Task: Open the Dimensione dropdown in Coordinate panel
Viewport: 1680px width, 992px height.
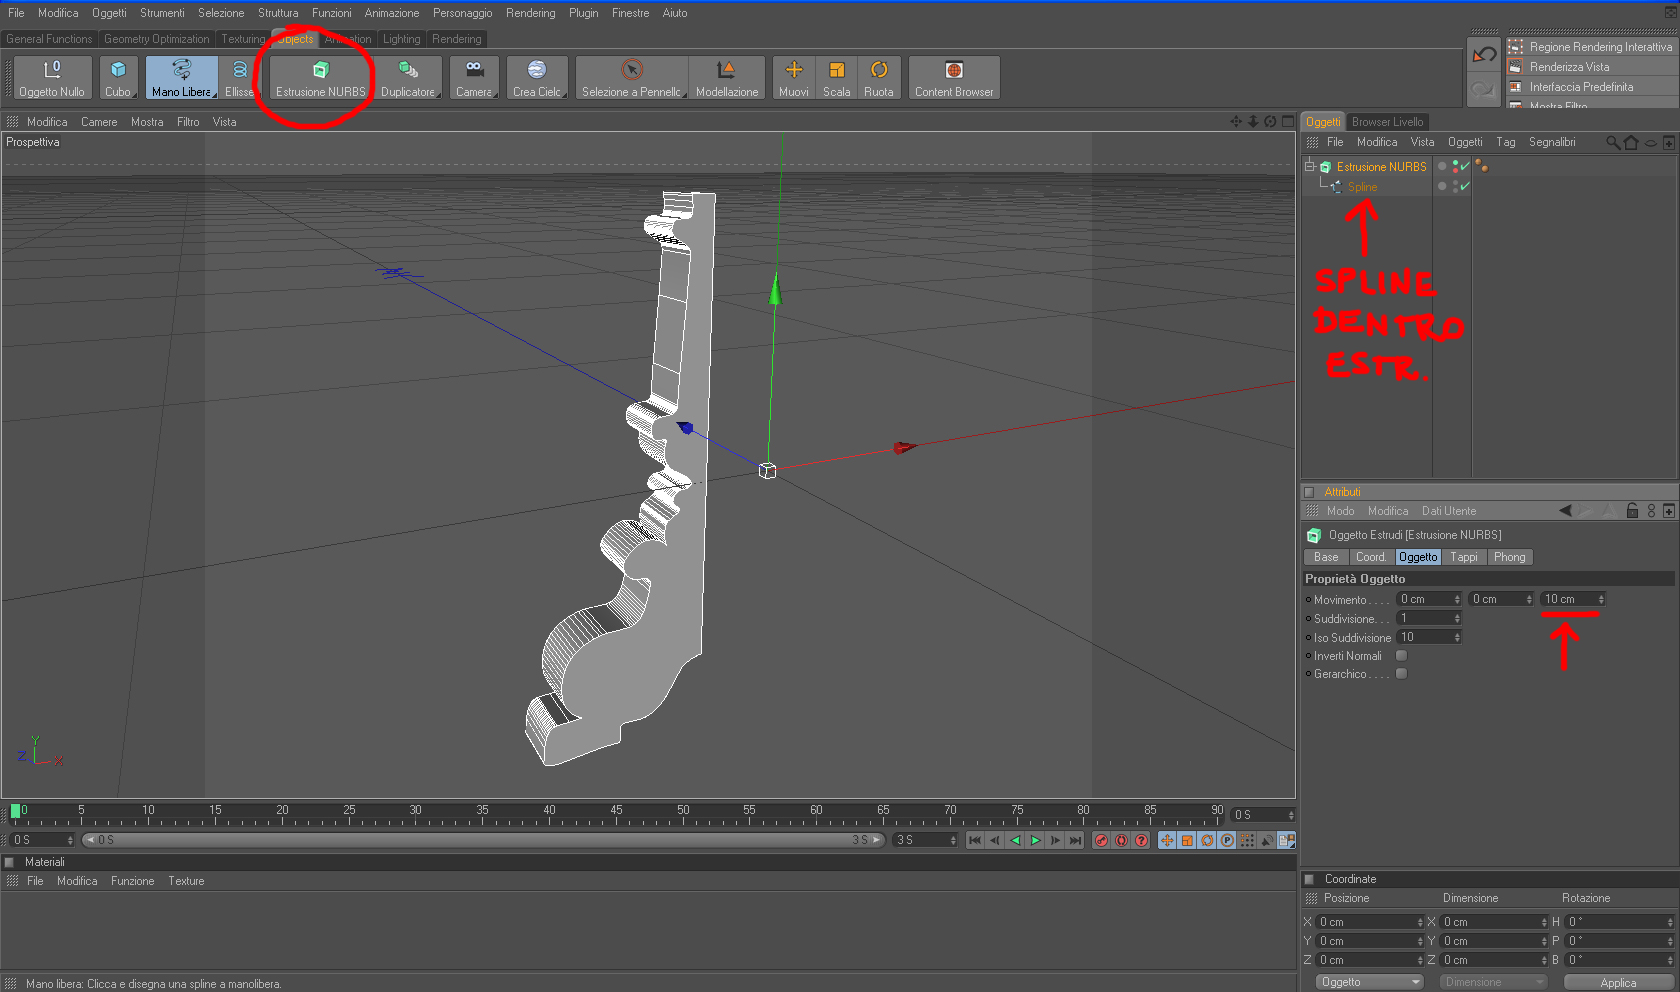Action: pos(1494,982)
